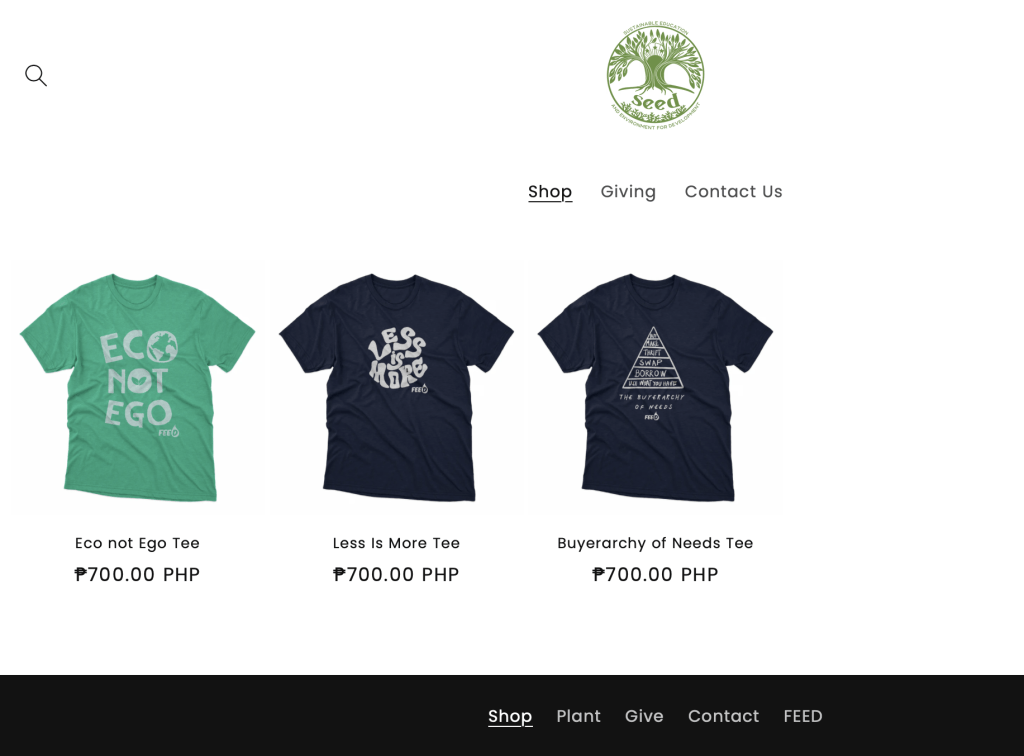Select Shop in the footer menu
Screen dimensions: 1024x756
click(510, 716)
